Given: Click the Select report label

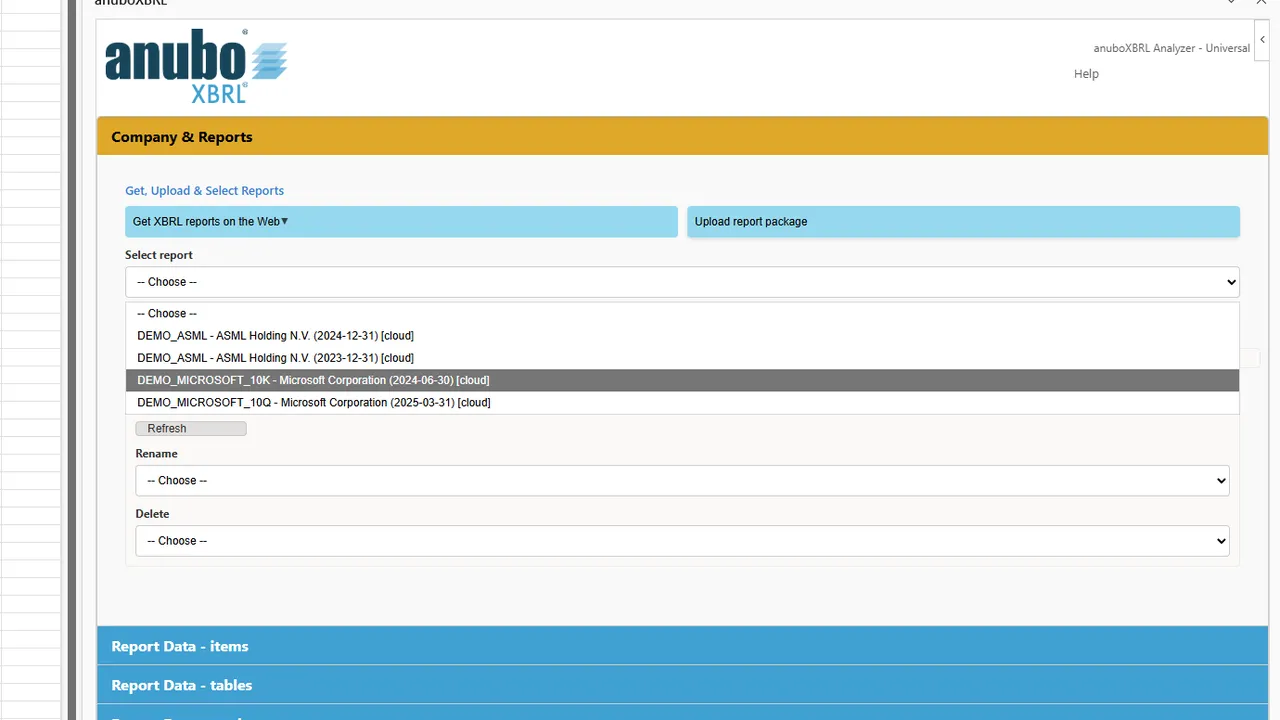Looking at the screenshot, I should point(159,255).
